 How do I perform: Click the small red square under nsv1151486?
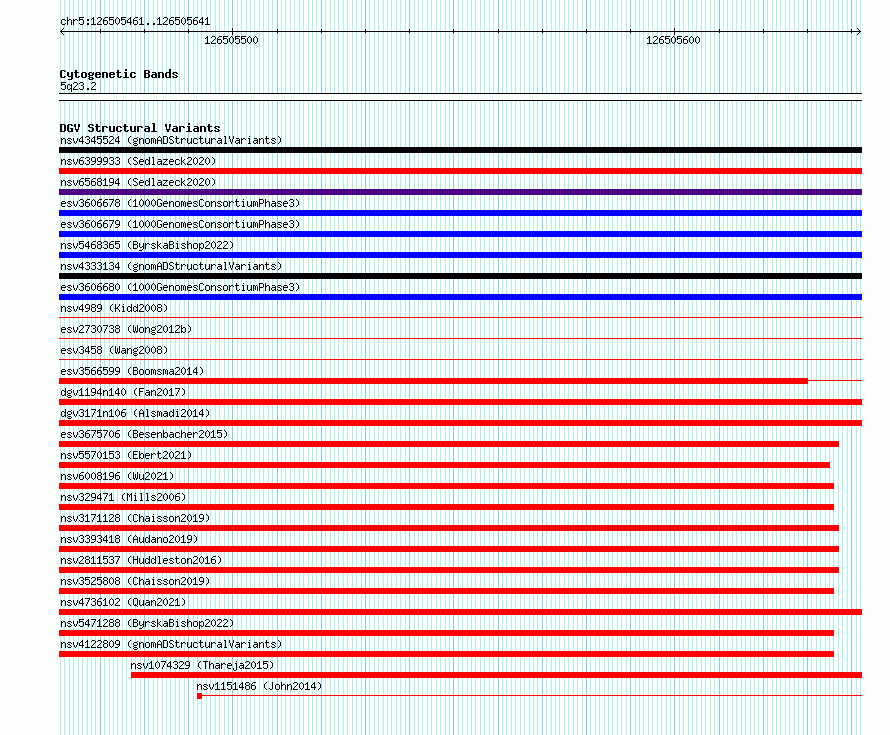point(199,696)
